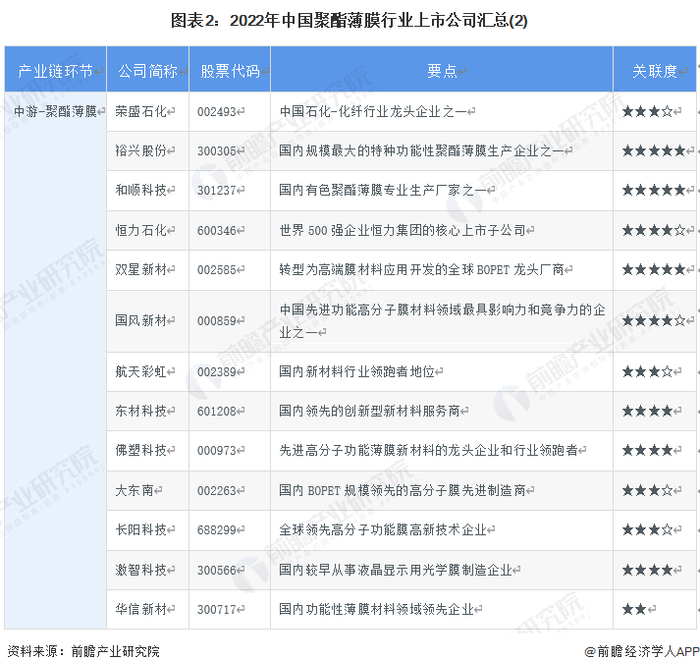Click the text 国内规模最大的特种功能性聚酯薄膜生产企业之一

pyautogui.click(x=422, y=150)
